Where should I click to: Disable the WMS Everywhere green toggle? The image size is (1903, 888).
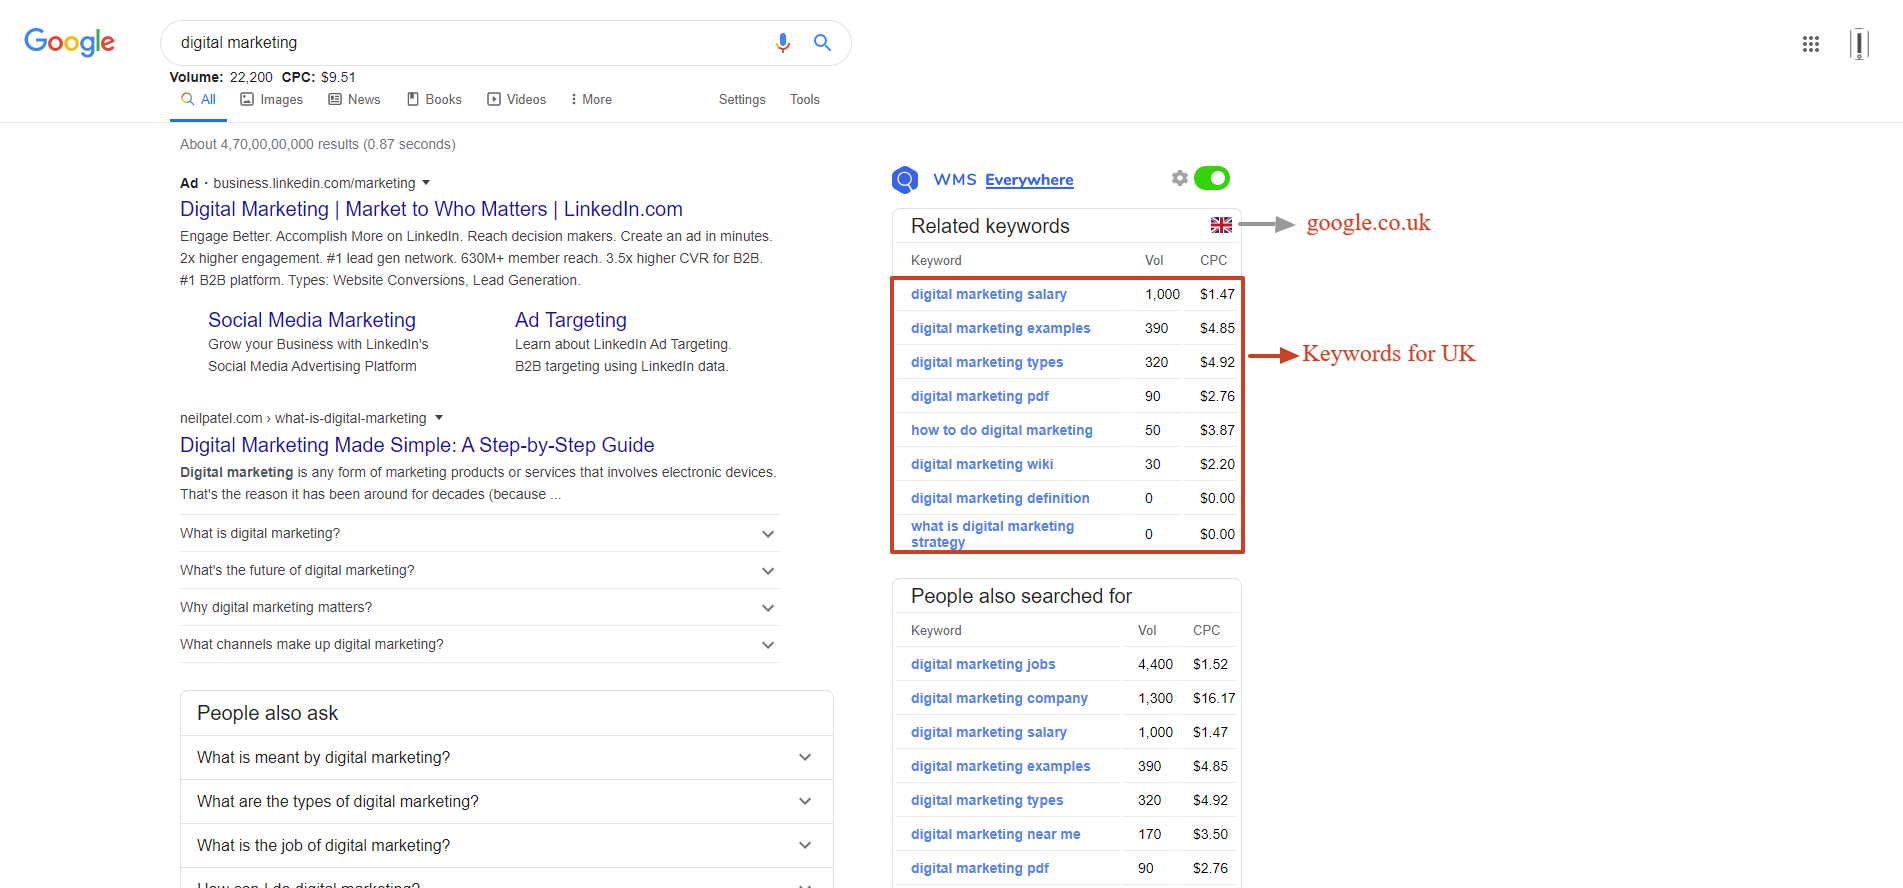pyautogui.click(x=1212, y=178)
